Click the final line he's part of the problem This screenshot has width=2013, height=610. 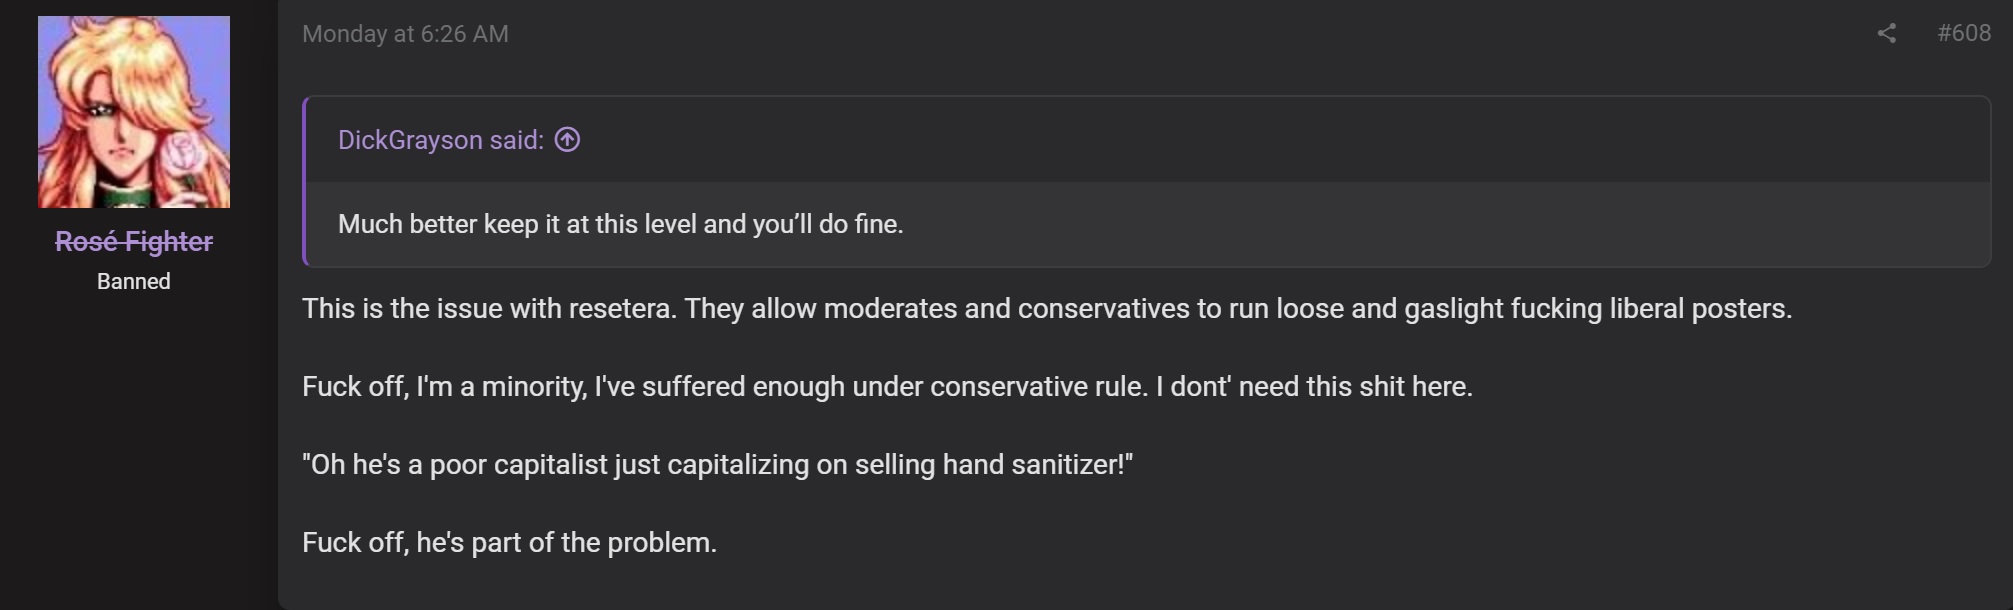pos(509,542)
